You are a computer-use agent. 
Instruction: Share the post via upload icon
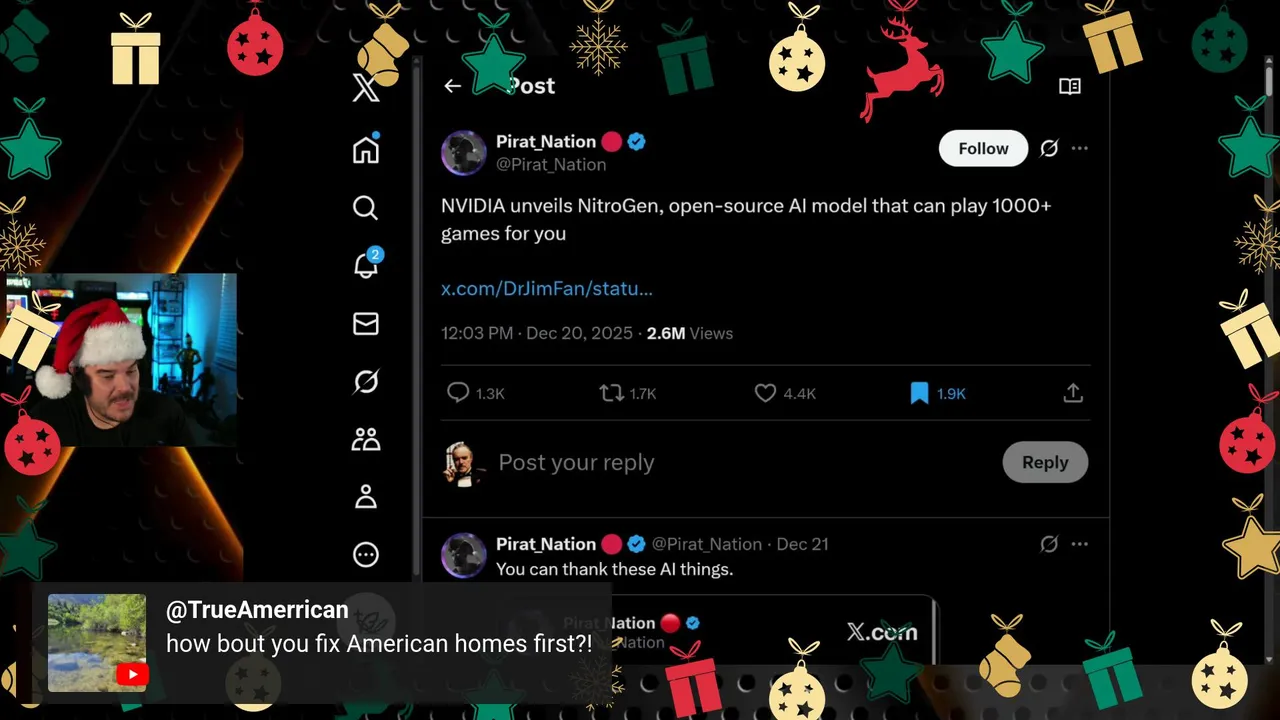[x=1073, y=394]
